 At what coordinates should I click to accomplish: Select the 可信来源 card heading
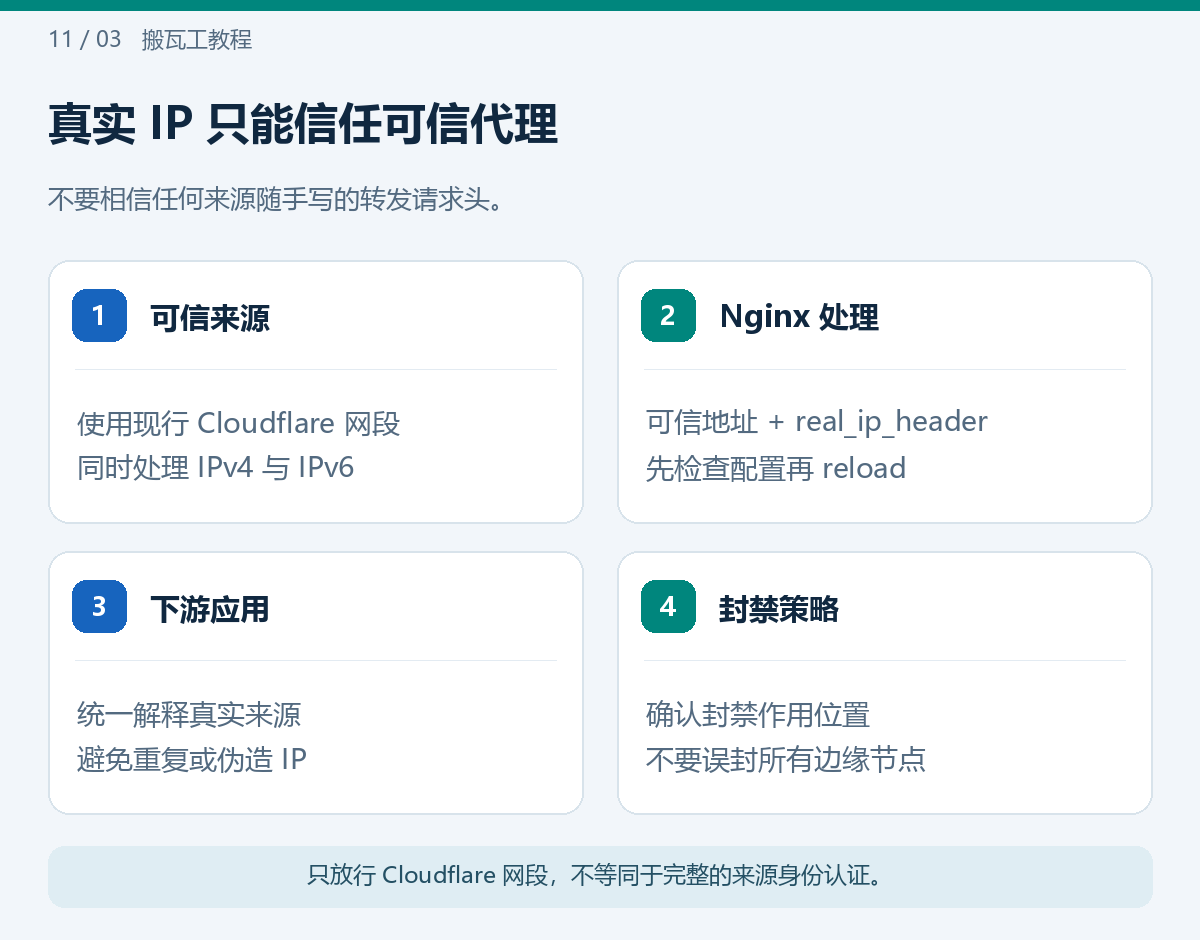pos(210,317)
